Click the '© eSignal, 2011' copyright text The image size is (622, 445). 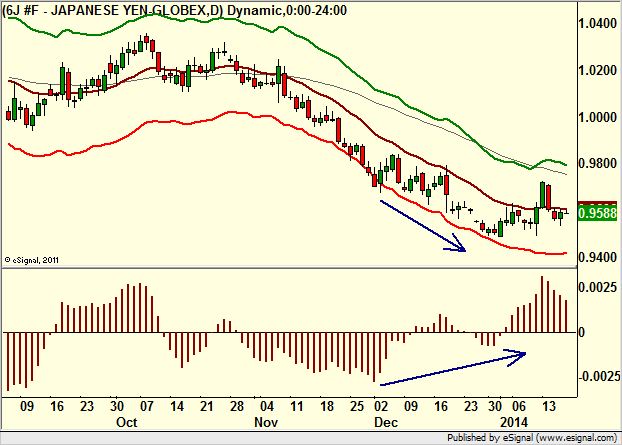[x=32, y=260]
